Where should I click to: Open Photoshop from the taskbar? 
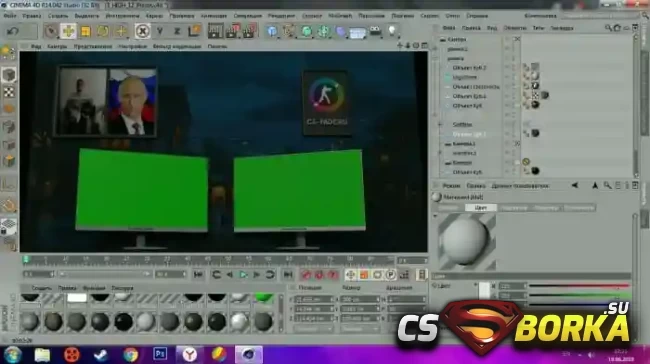[160, 354]
